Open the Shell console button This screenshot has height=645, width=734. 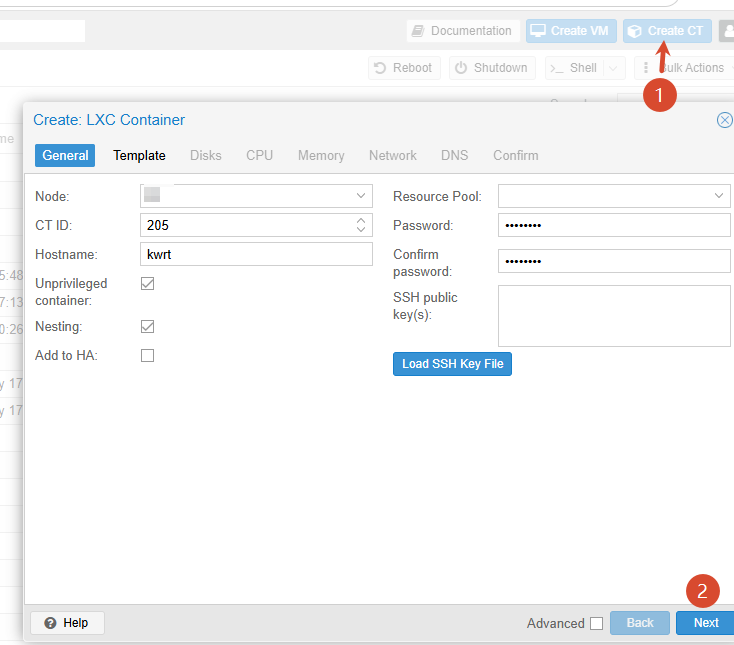[575, 68]
